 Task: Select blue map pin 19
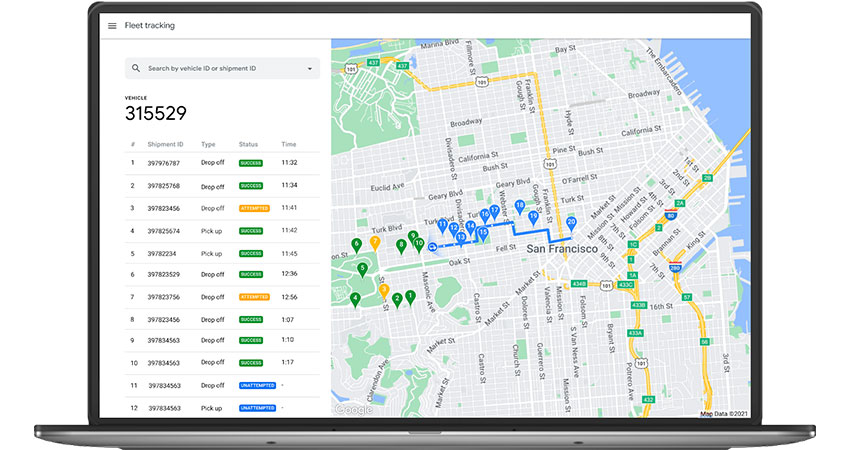(533, 218)
